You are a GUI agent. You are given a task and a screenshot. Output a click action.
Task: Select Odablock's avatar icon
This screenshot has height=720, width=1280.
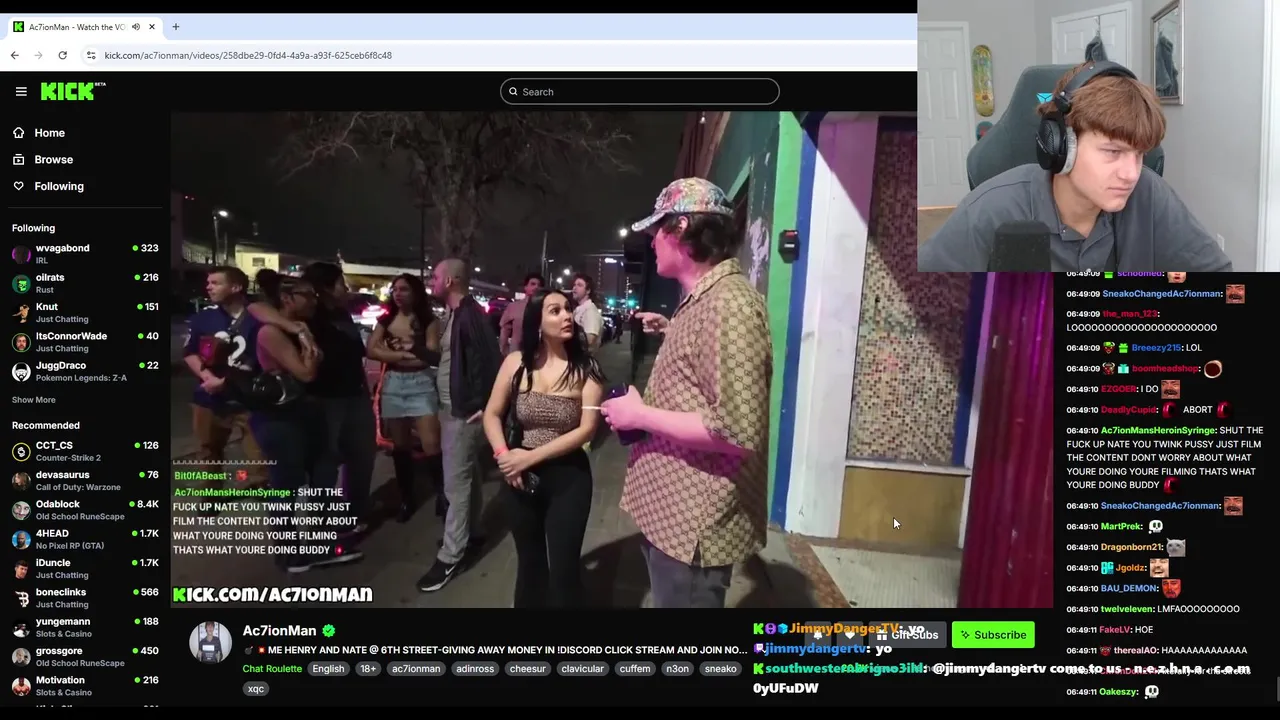pos(21,510)
